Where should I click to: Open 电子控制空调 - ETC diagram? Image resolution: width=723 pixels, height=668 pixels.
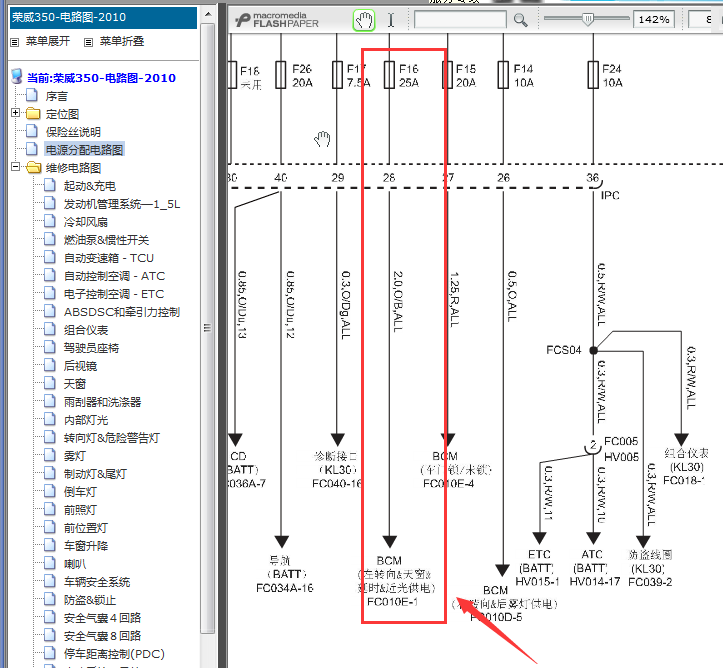[x=114, y=294]
